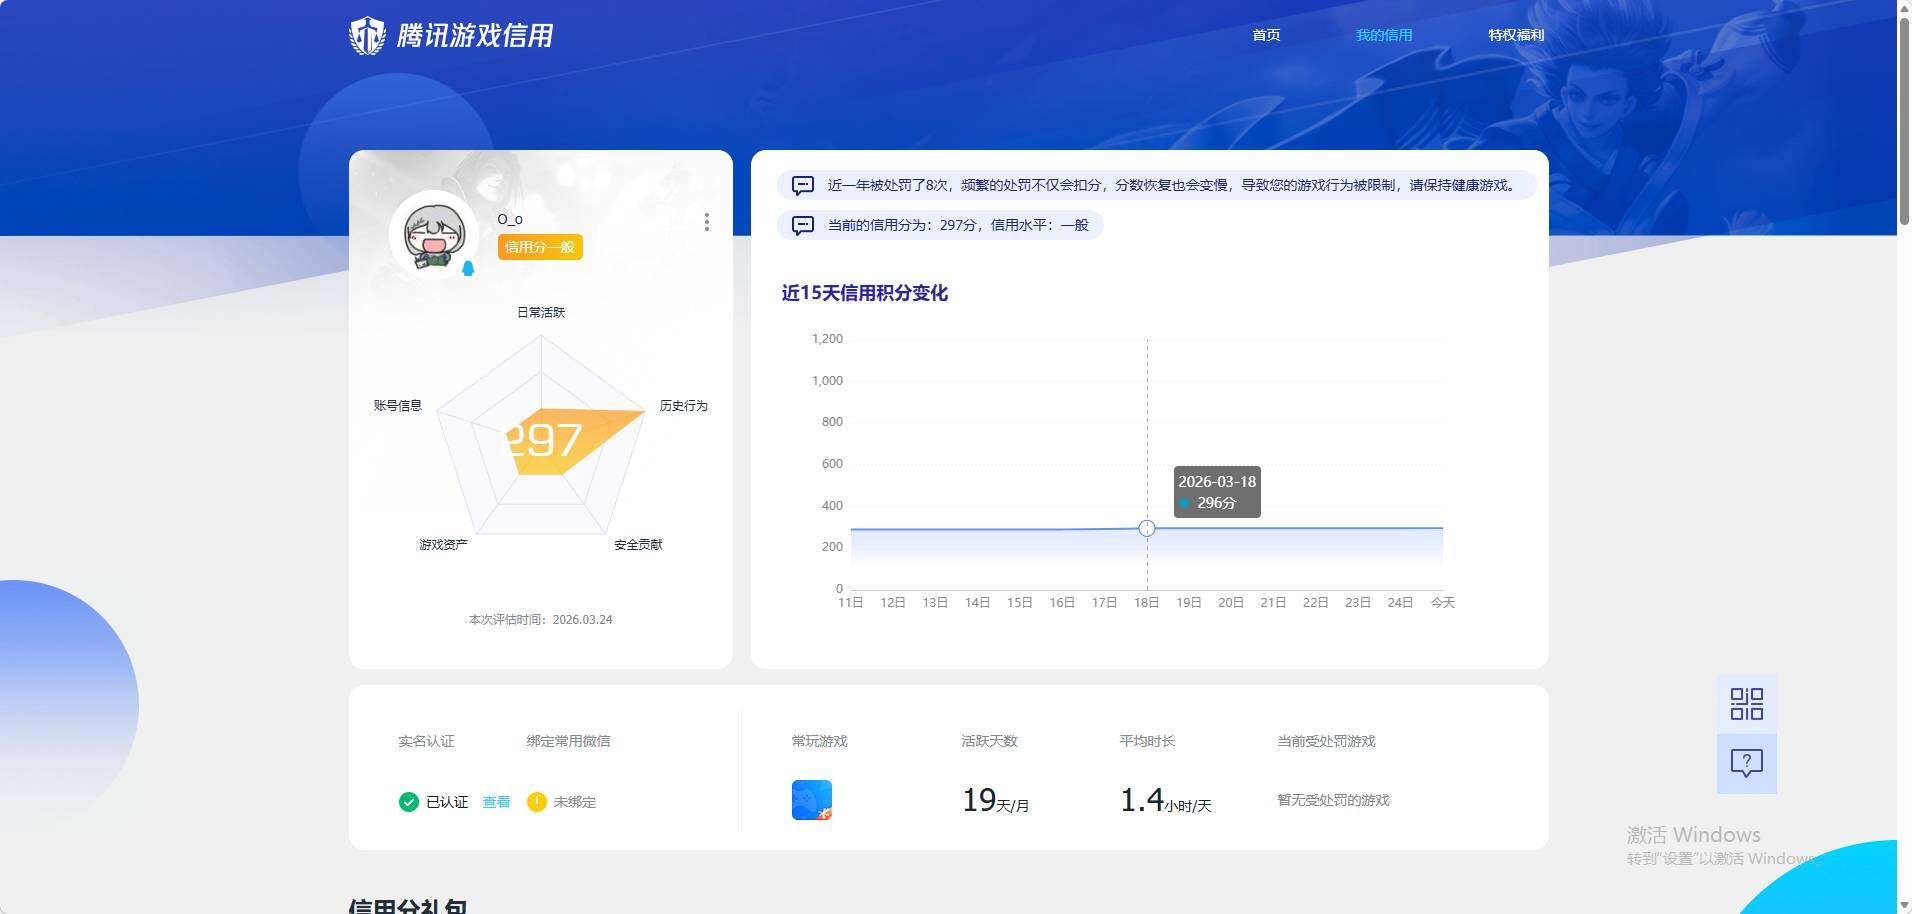Click the QQ penguin badge on avatar
1912x914 pixels.
[x=467, y=268]
